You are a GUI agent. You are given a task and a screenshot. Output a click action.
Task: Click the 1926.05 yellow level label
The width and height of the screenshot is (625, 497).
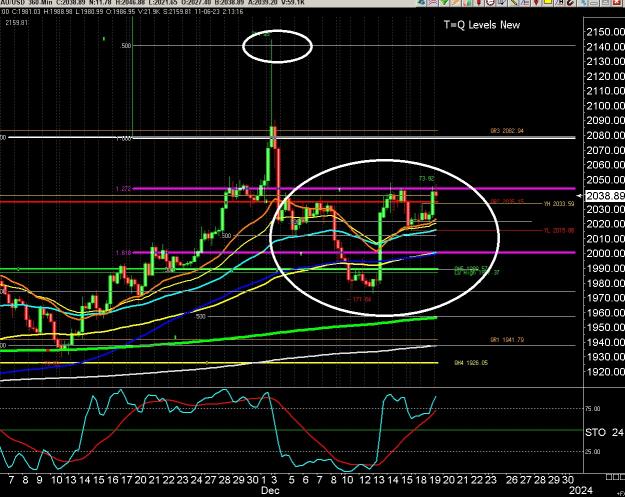pyautogui.click(x=471, y=363)
